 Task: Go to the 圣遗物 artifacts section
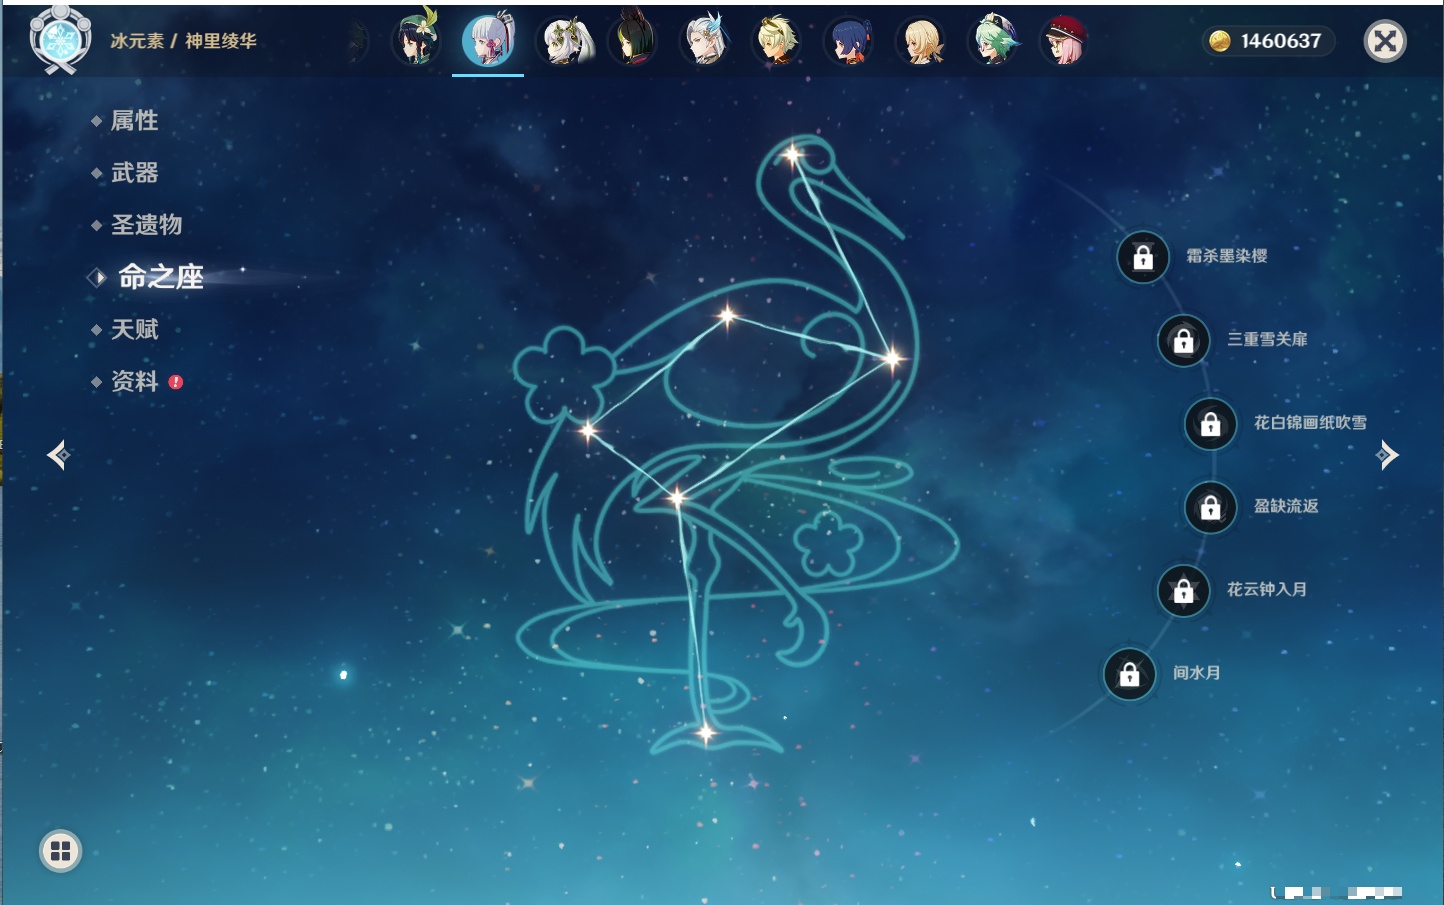(146, 225)
